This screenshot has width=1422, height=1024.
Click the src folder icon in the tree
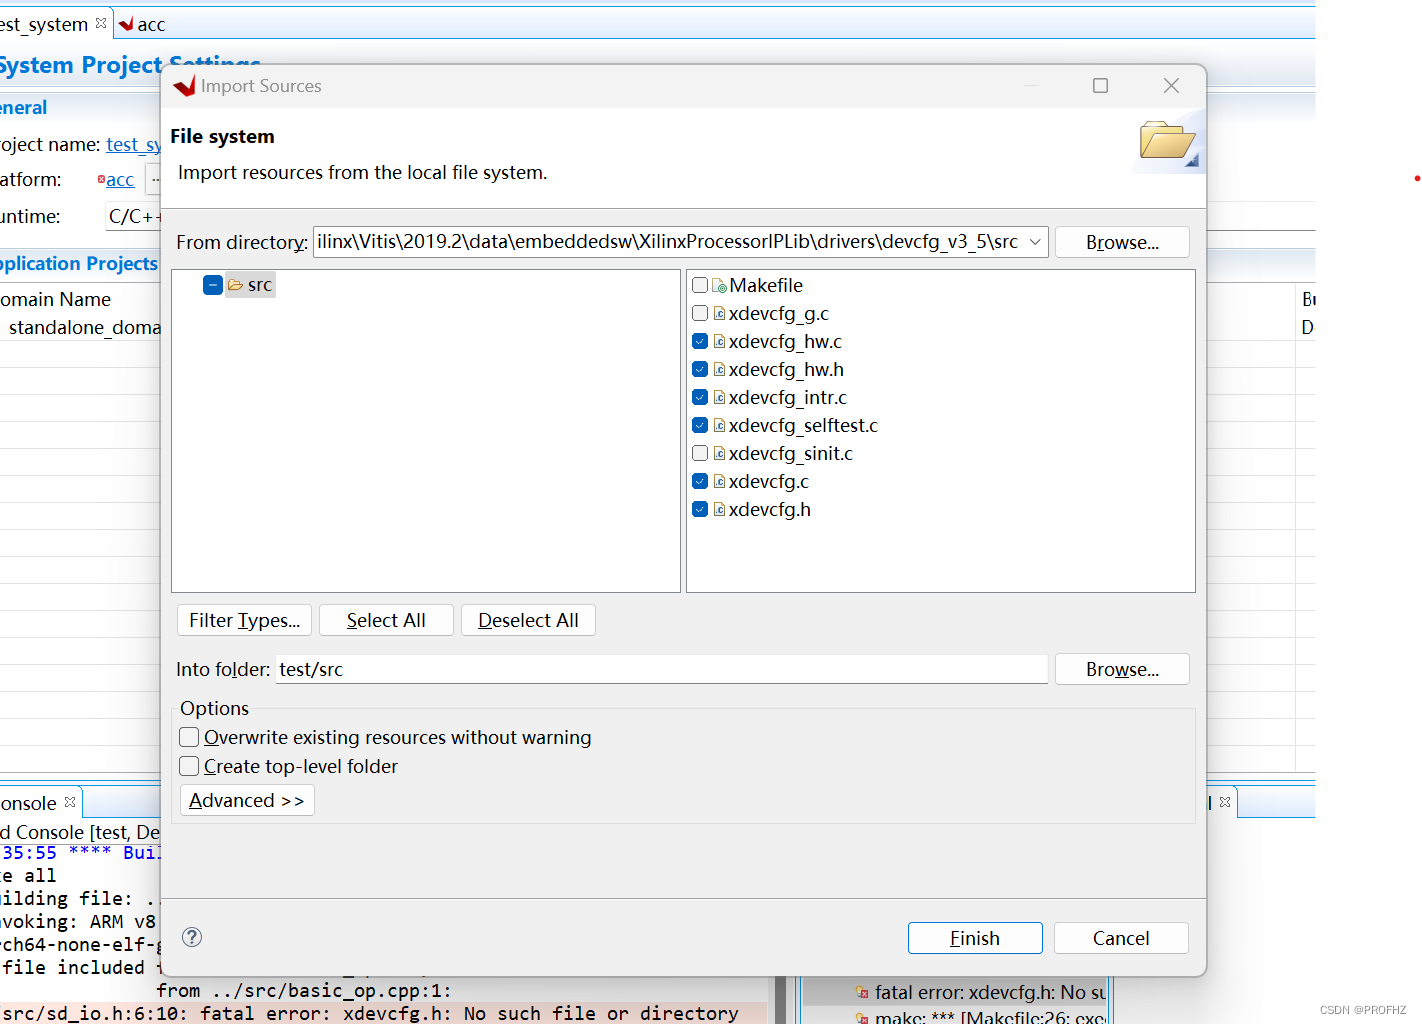[235, 284]
